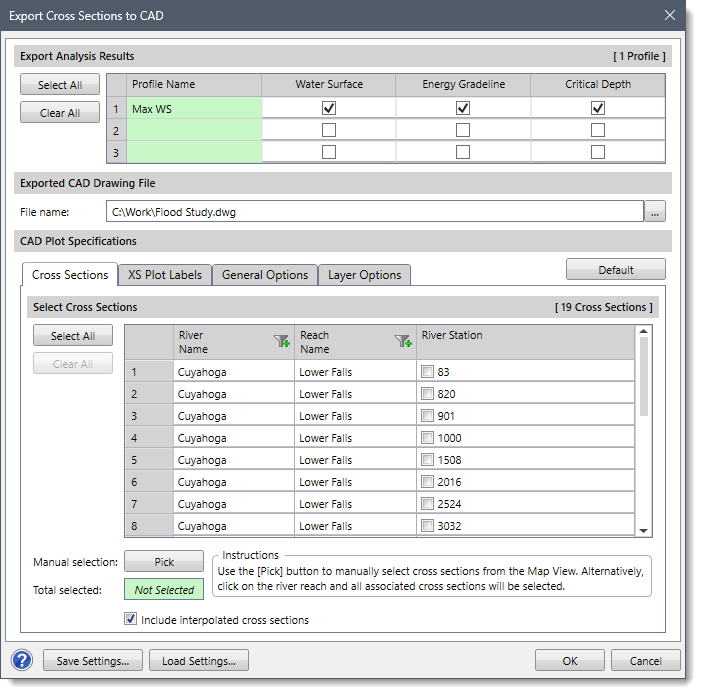Select river station 820 checkbox
The width and height of the screenshot is (701, 694).
427,394
